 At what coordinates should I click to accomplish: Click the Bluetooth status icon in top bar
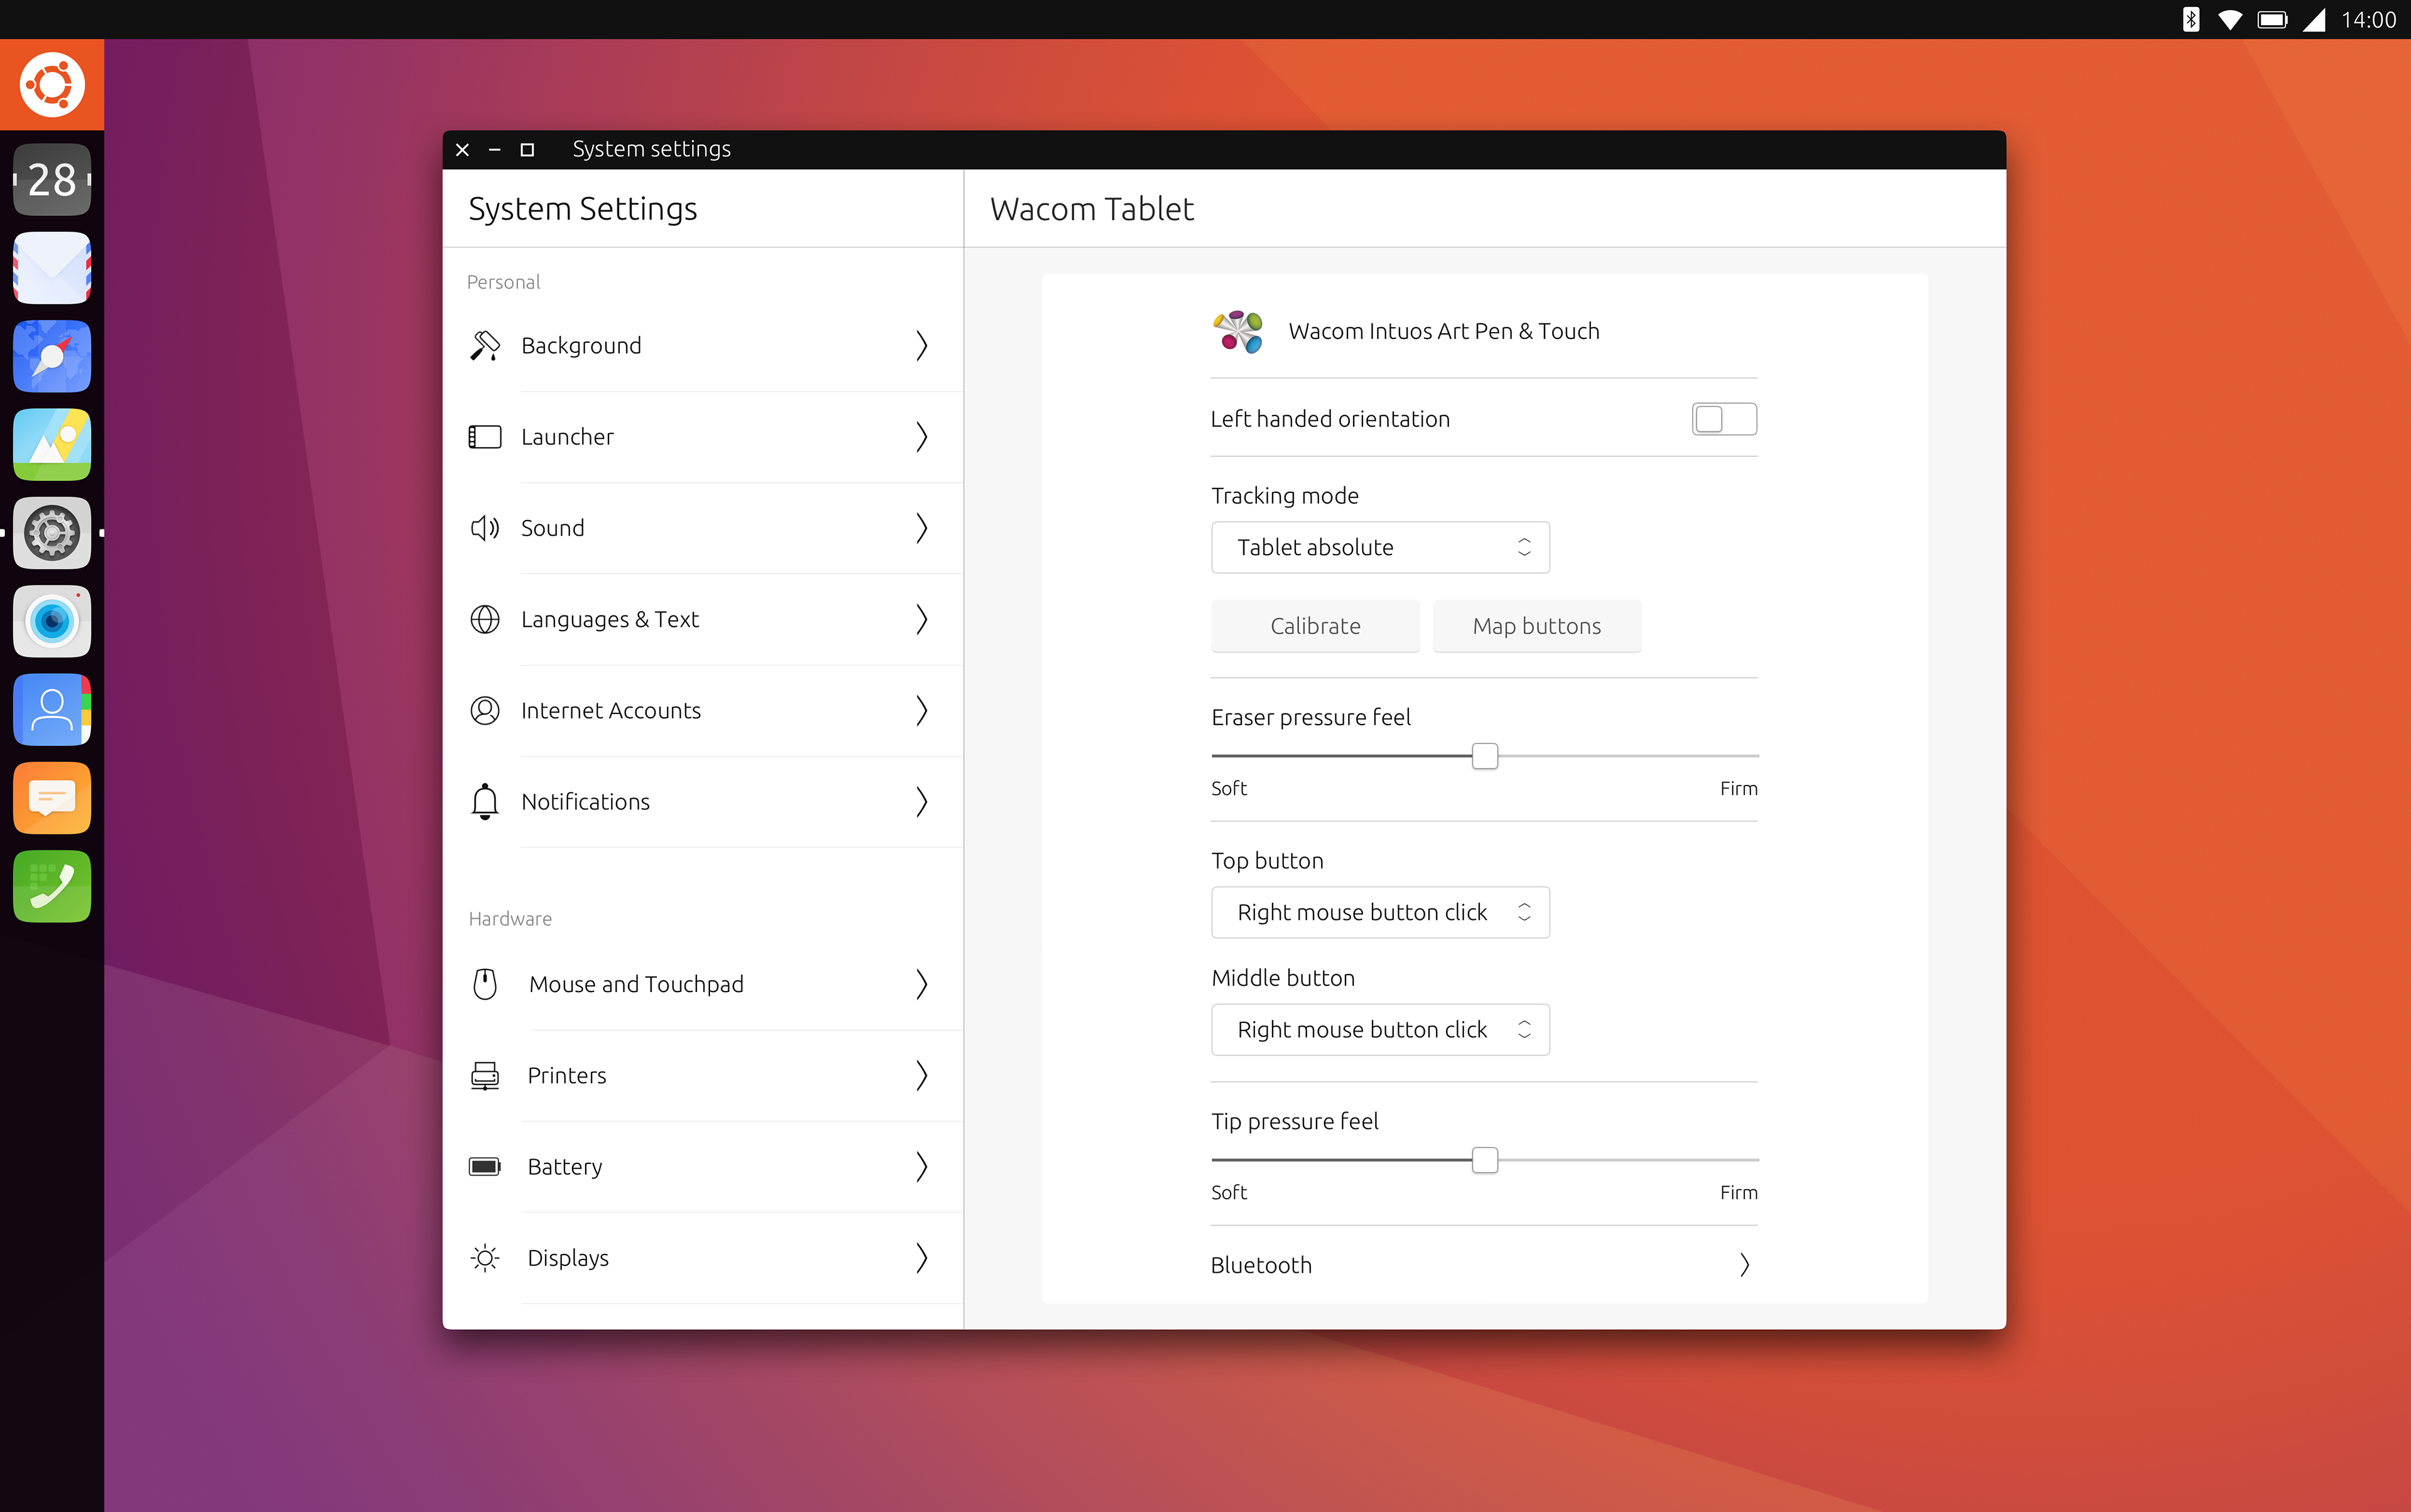pos(2190,20)
